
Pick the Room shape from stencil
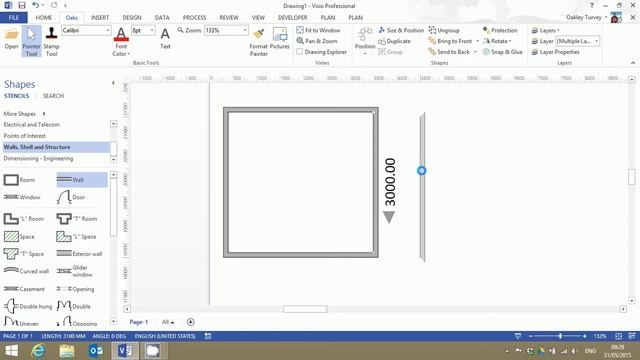coord(19,180)
